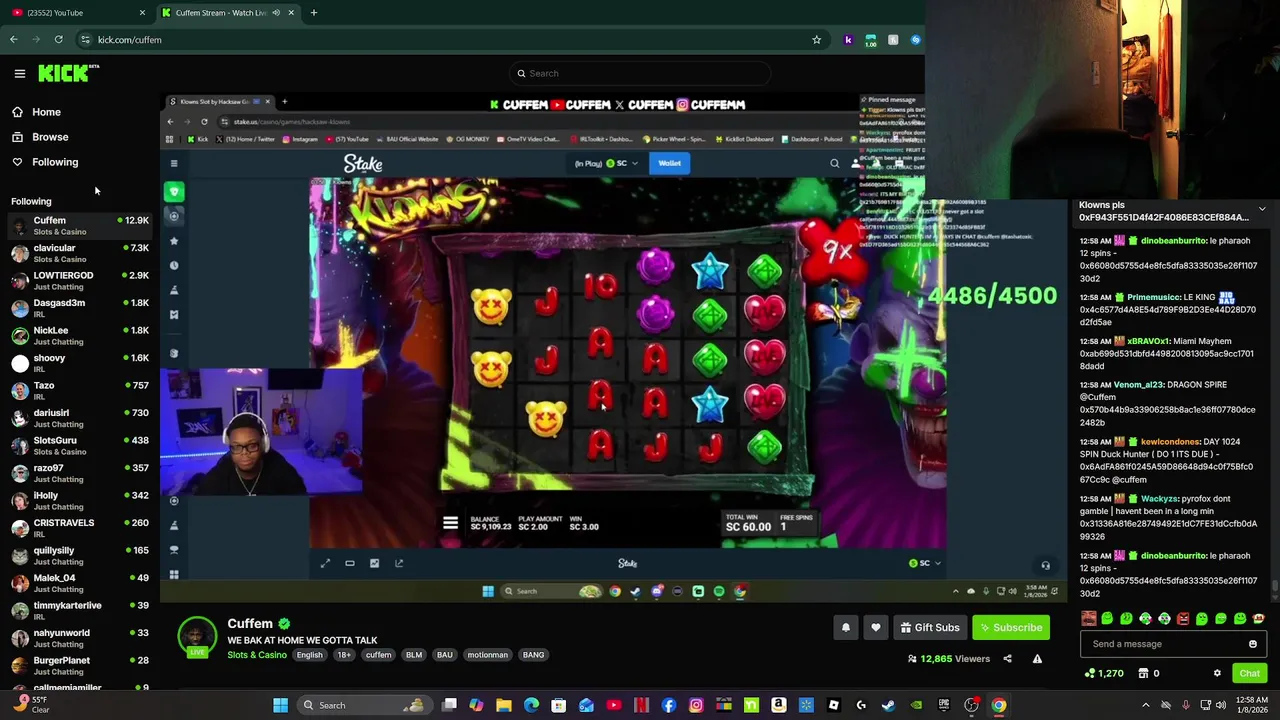Screen dimensions: 1280x720
Task: Open Windows Start menu
Action: [281, 706]
